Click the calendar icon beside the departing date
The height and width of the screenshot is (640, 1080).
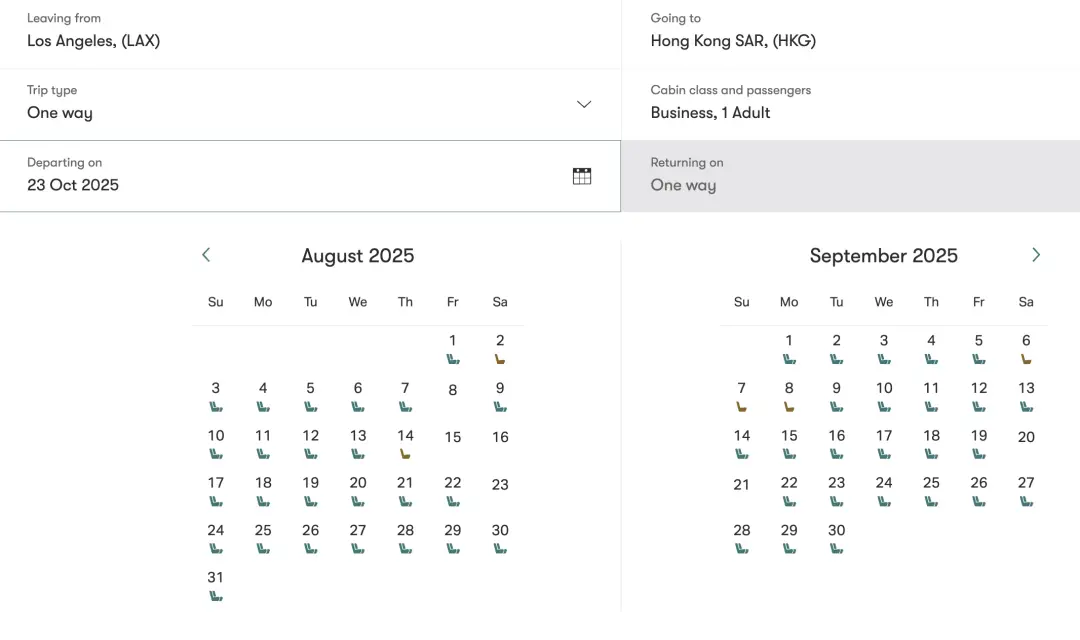point(581,175)
